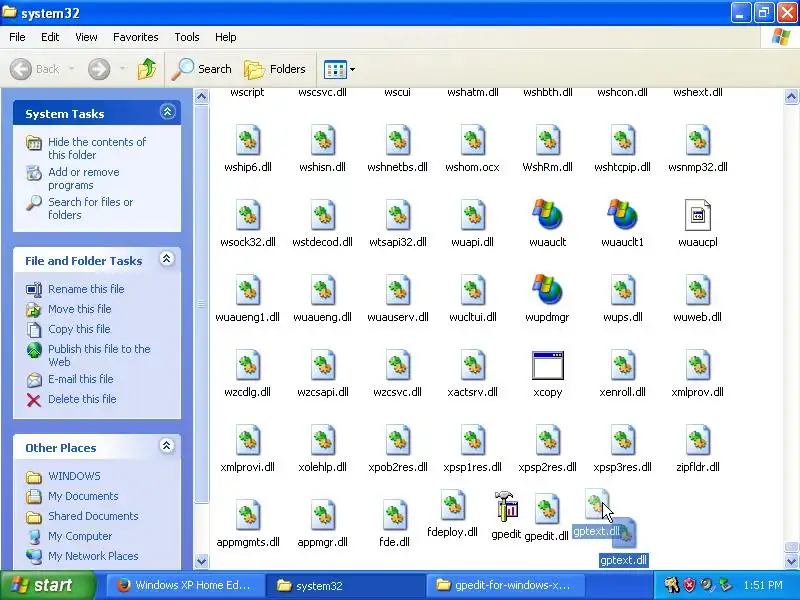
Task: Go to My Documents link
Action: (83, 495)
